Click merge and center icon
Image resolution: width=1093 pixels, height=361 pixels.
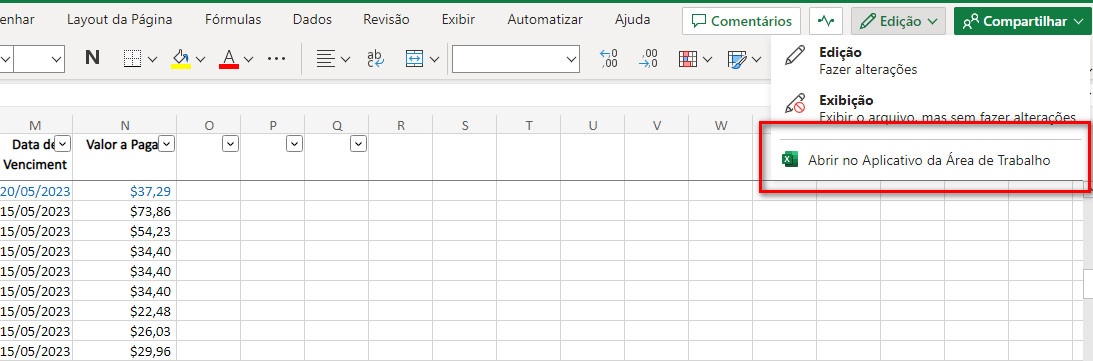point(415,59)
